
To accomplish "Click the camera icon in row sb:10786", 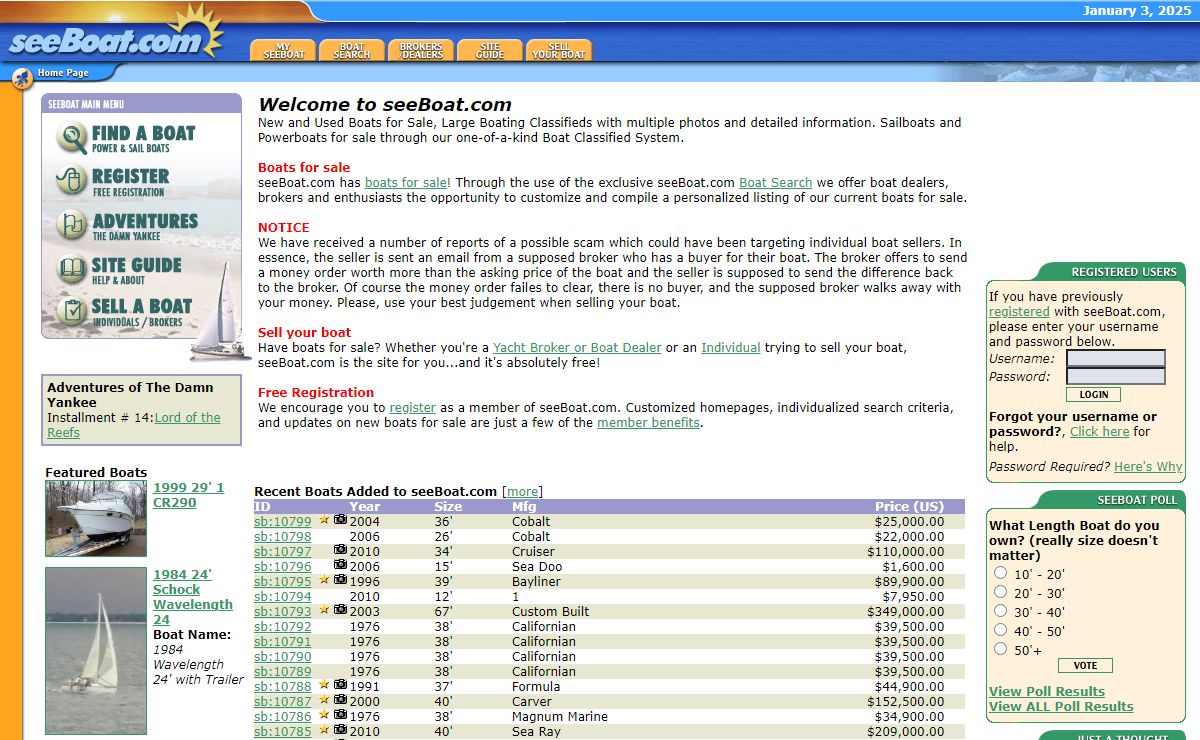I will pos(340,715).
